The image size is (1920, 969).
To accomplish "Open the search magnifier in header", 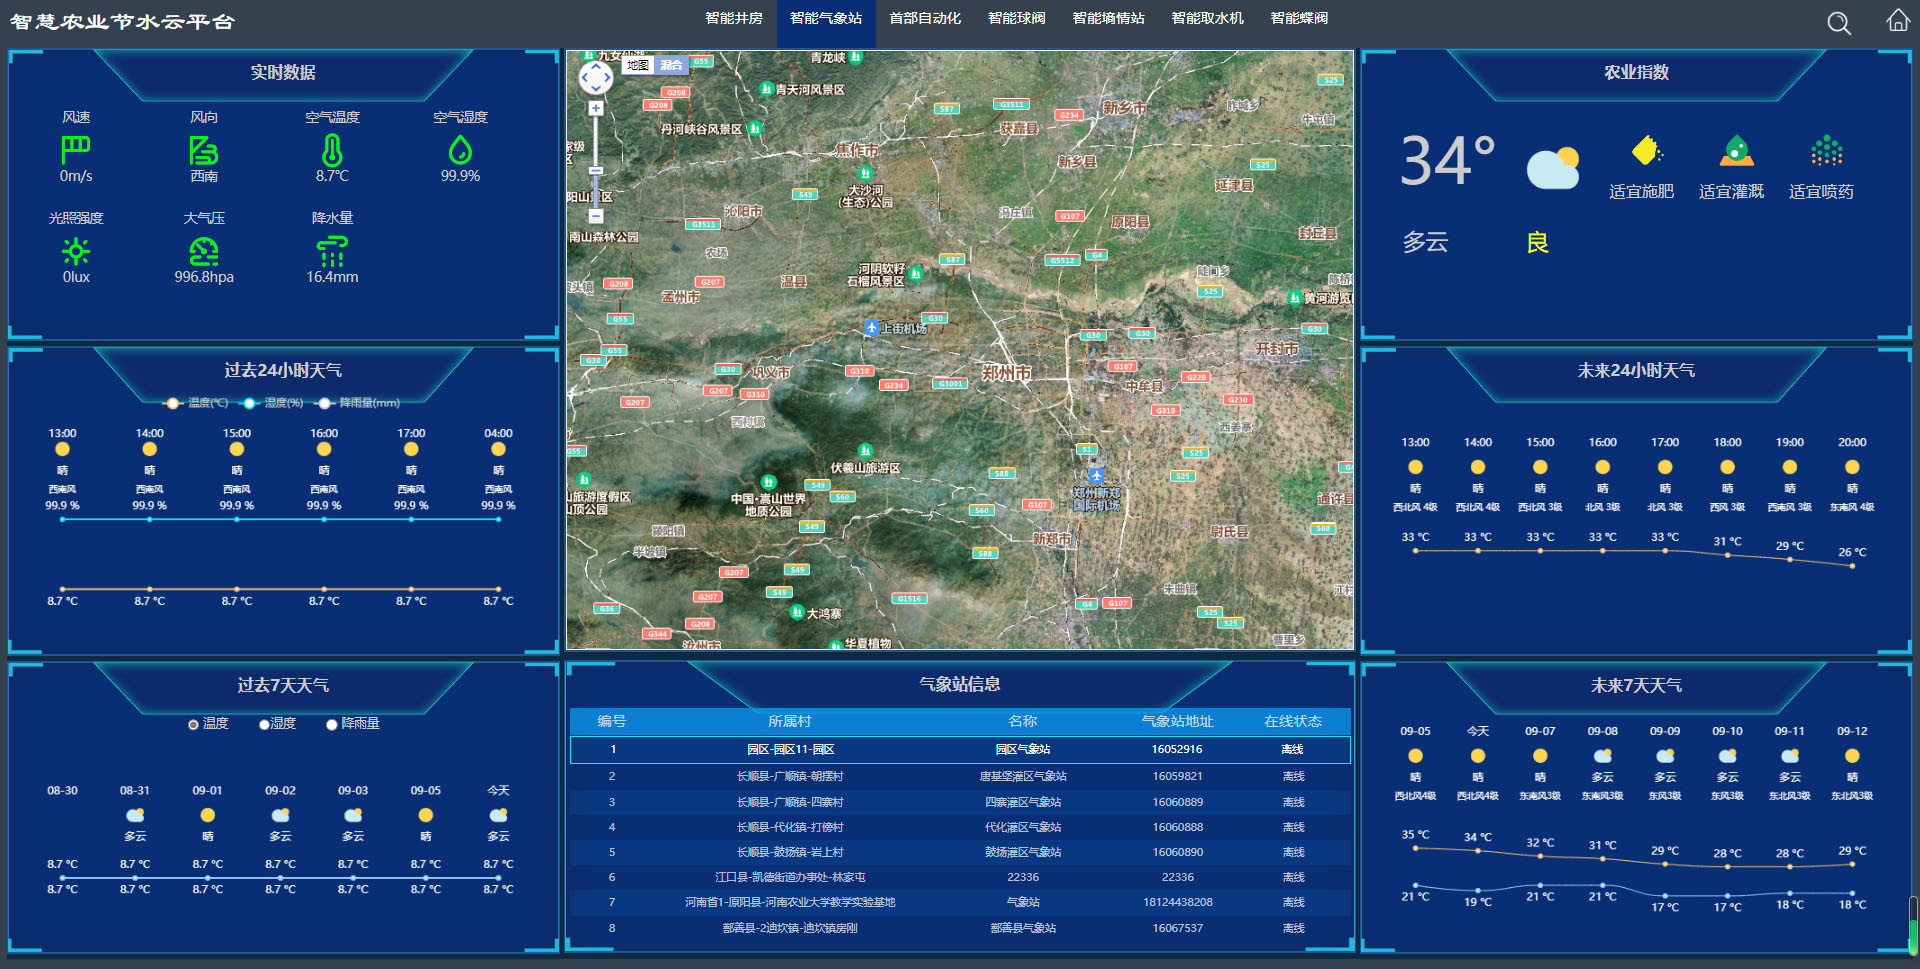I will click(x=1838, y=23).
